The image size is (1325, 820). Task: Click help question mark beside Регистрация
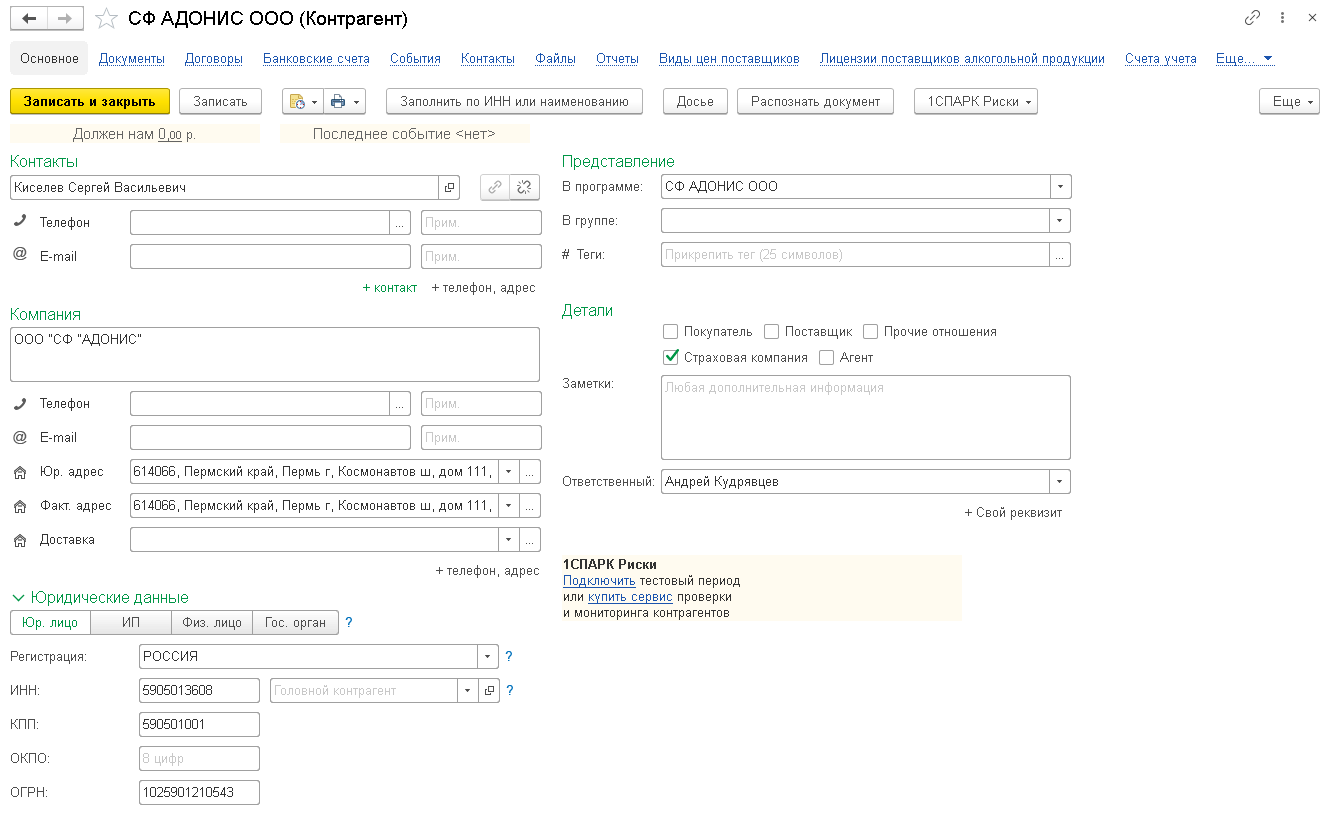pyautogui.click(x=509, y=657)
